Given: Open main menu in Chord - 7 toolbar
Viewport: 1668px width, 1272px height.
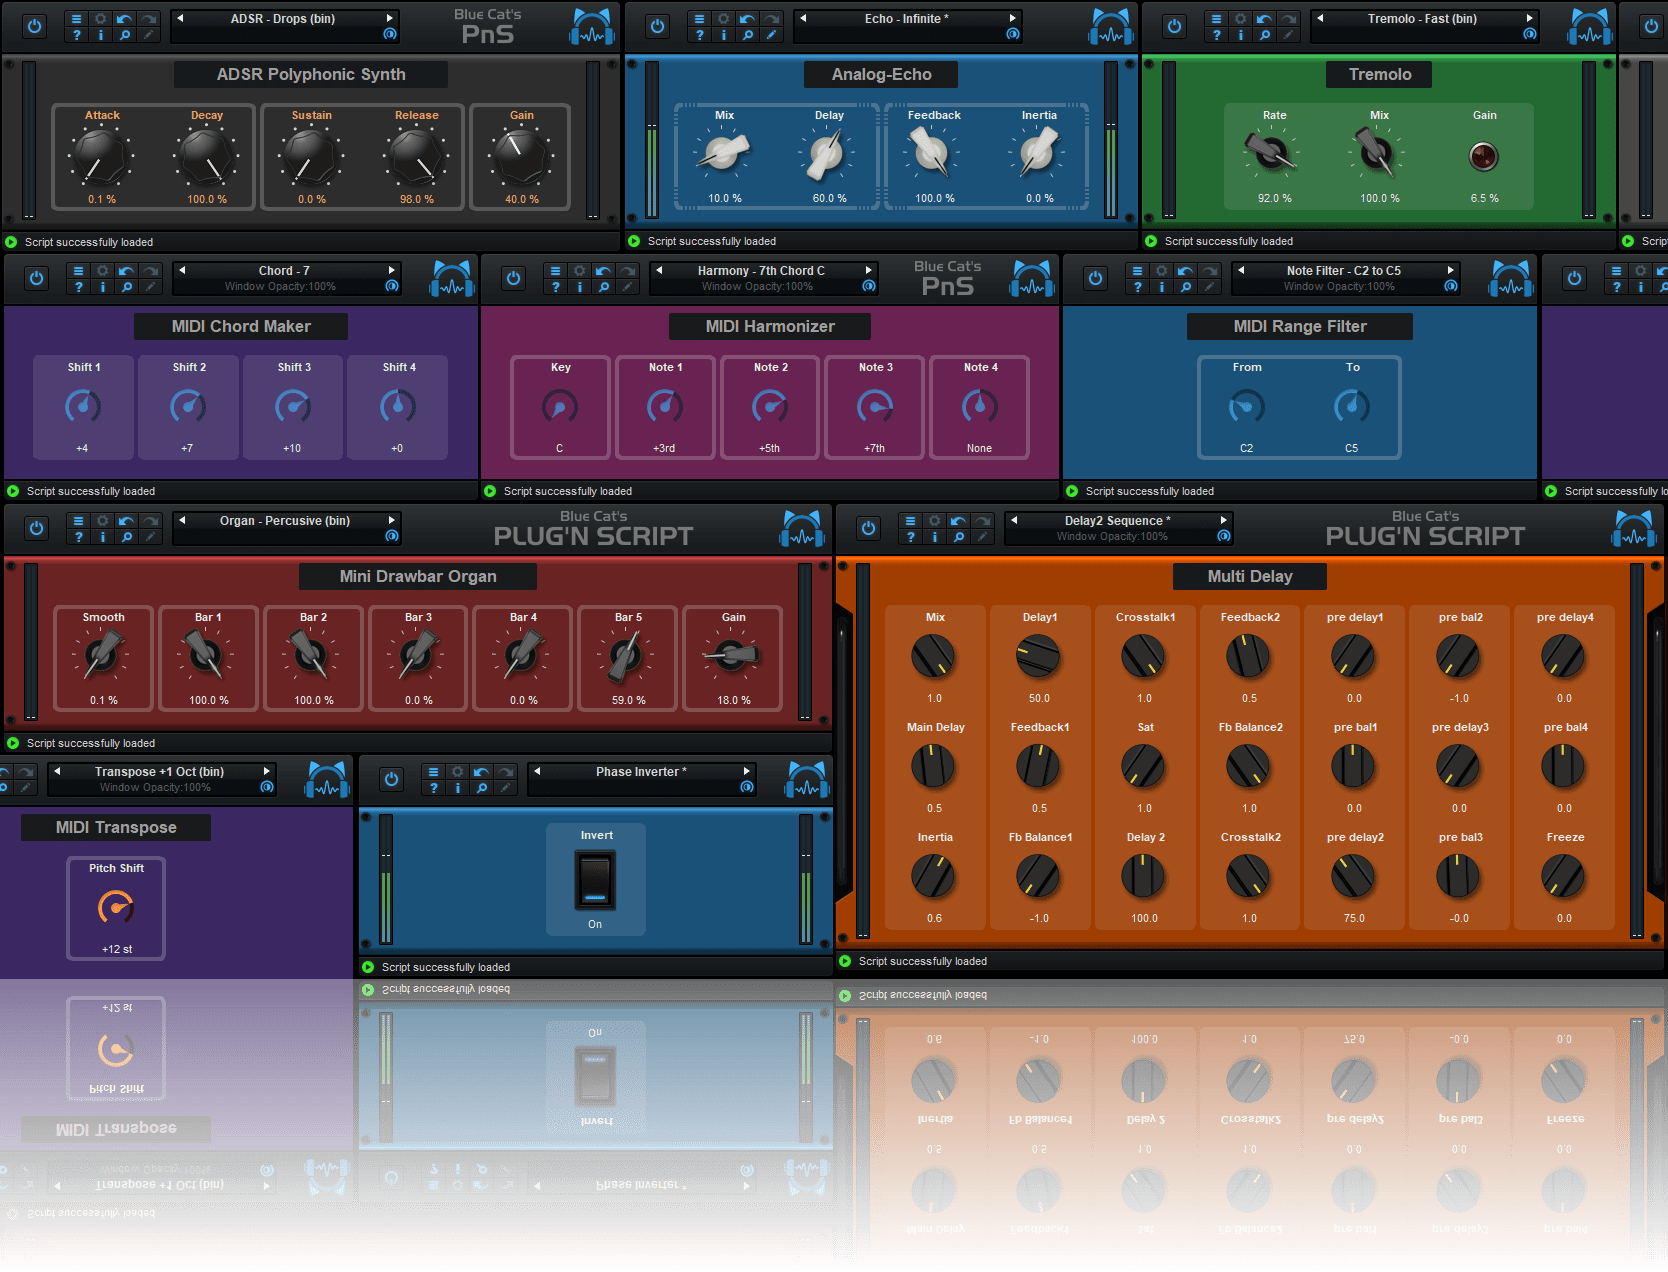Looking at the screenshot, I should (x=79, y=271).
